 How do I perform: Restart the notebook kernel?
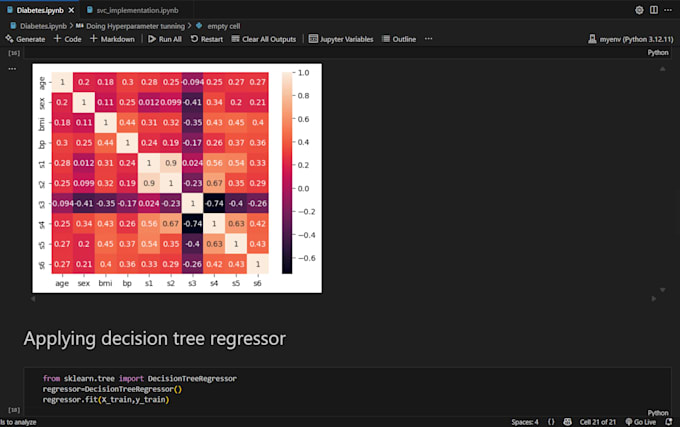click(207, 39)
